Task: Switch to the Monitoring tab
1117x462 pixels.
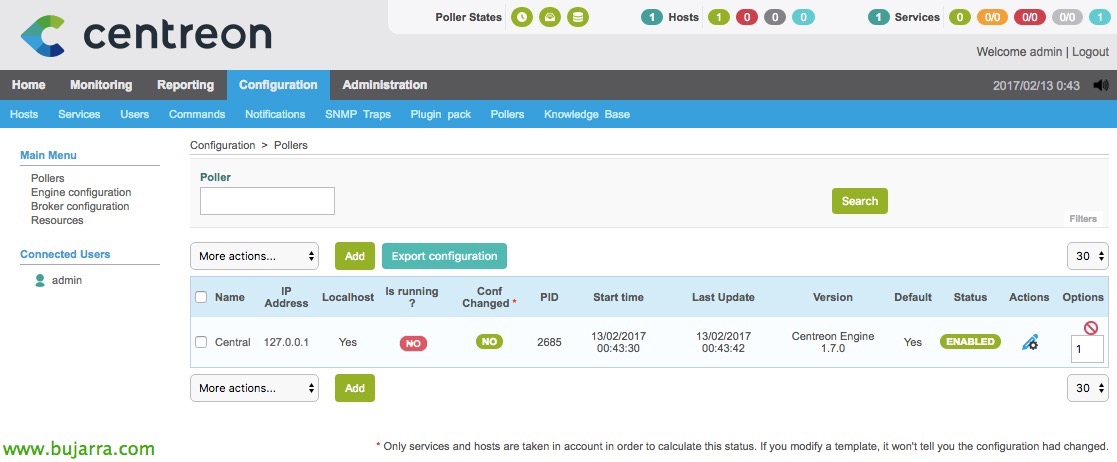Action: (x=101, y=85)
